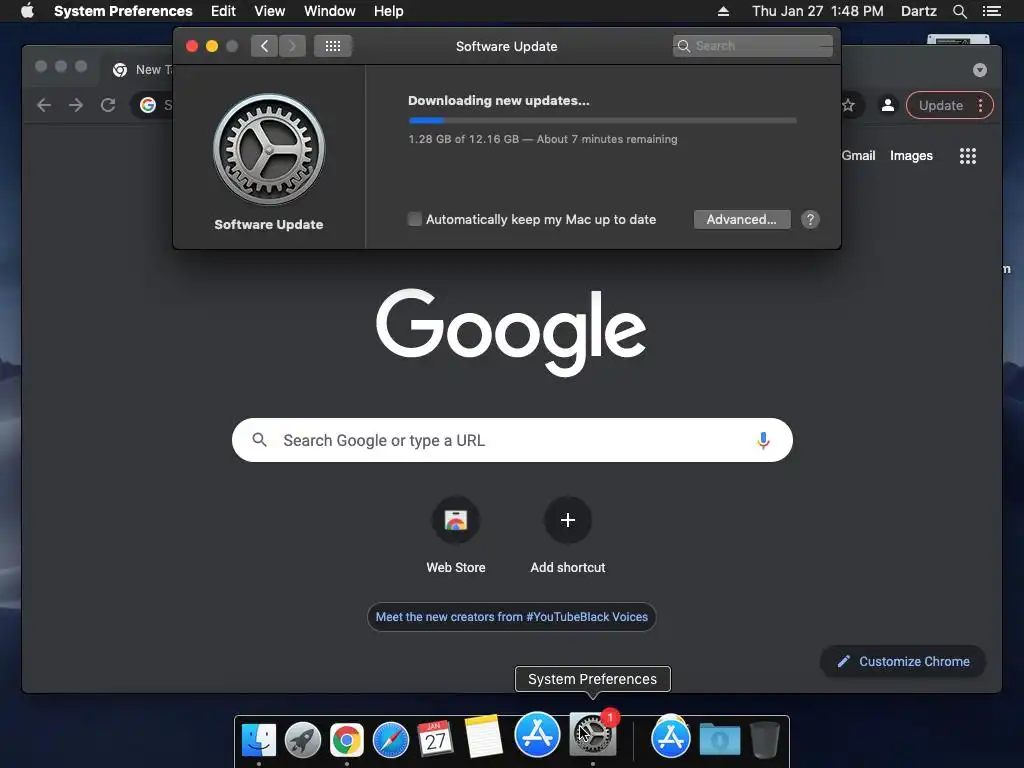Image resolution: width=1024 pixels, height=768 pixels.
Task: Click Chrome's back arrow
Action: (x=44, y=105)
